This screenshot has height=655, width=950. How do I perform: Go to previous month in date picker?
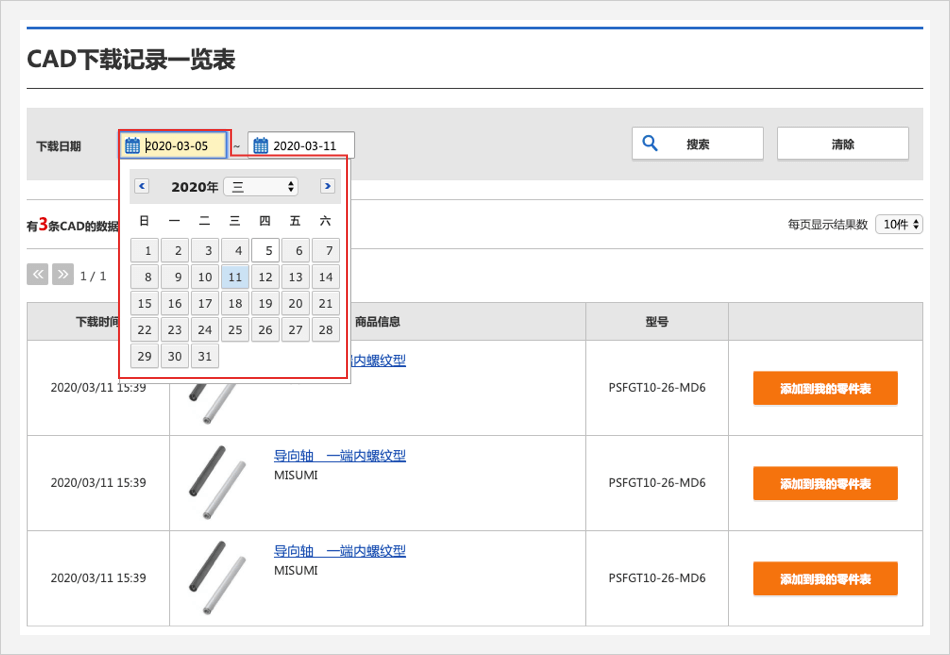coord(142,186)
